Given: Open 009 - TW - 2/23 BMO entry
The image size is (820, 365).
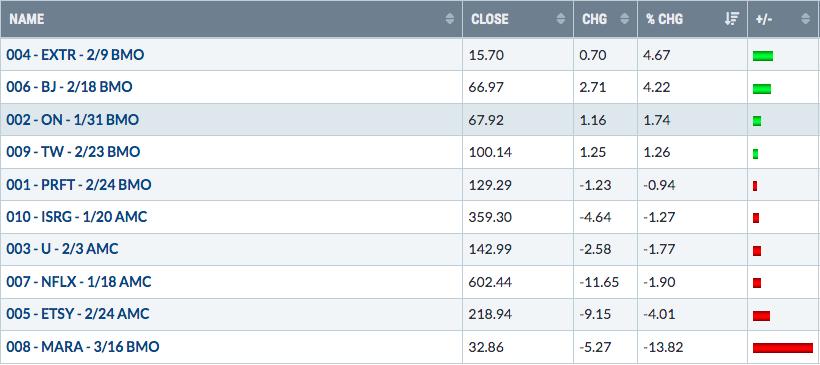Looking at the screenshot, I should [73, 152].
